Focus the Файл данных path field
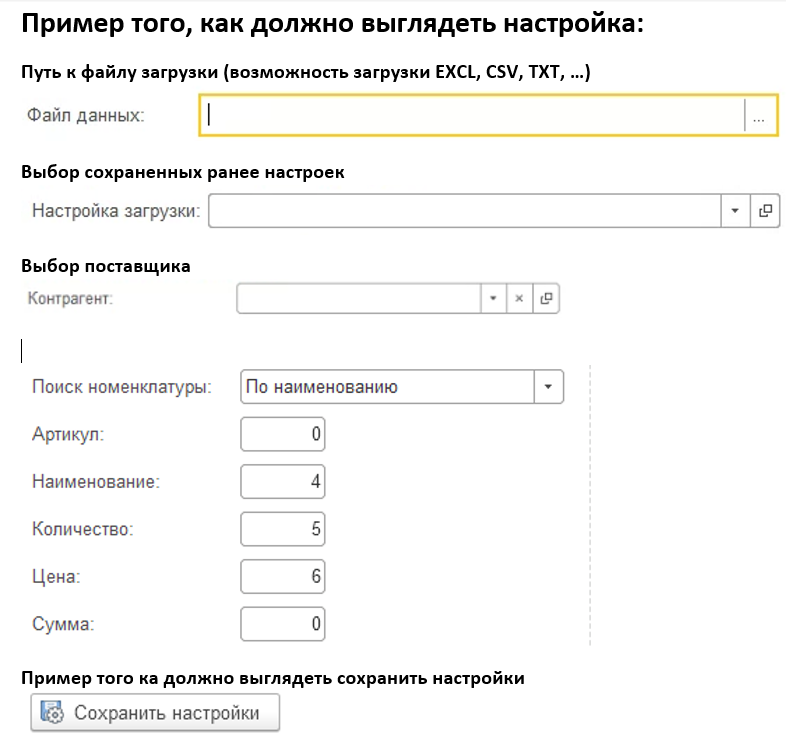786x745 pixels. click(472, 116)
